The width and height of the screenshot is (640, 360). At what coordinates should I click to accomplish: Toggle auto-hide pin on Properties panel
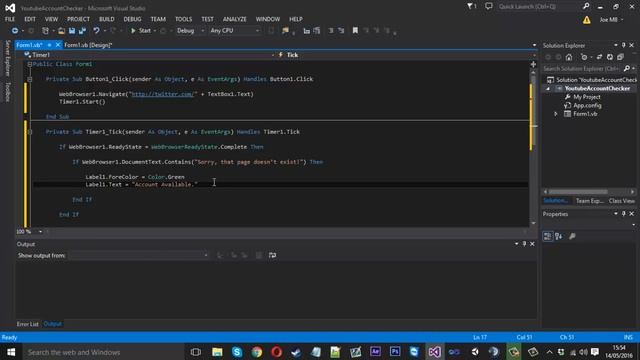(623, 214)
